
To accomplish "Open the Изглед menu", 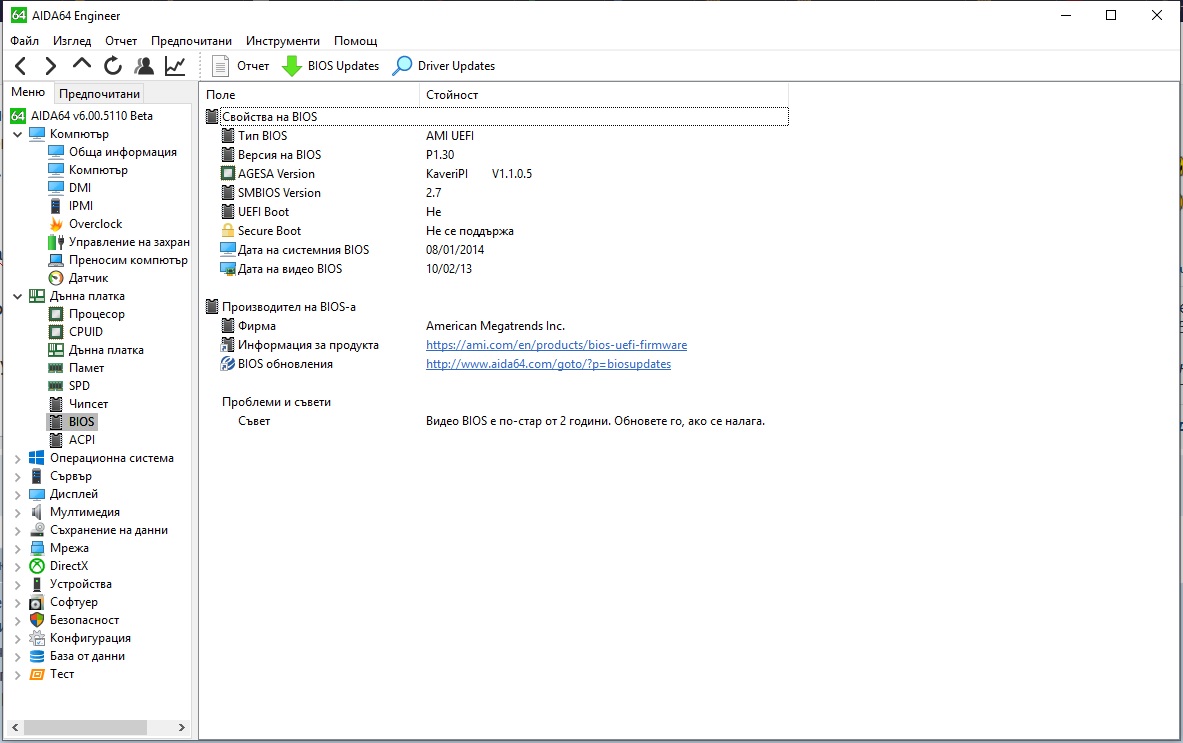I will (x=72, y=41).
